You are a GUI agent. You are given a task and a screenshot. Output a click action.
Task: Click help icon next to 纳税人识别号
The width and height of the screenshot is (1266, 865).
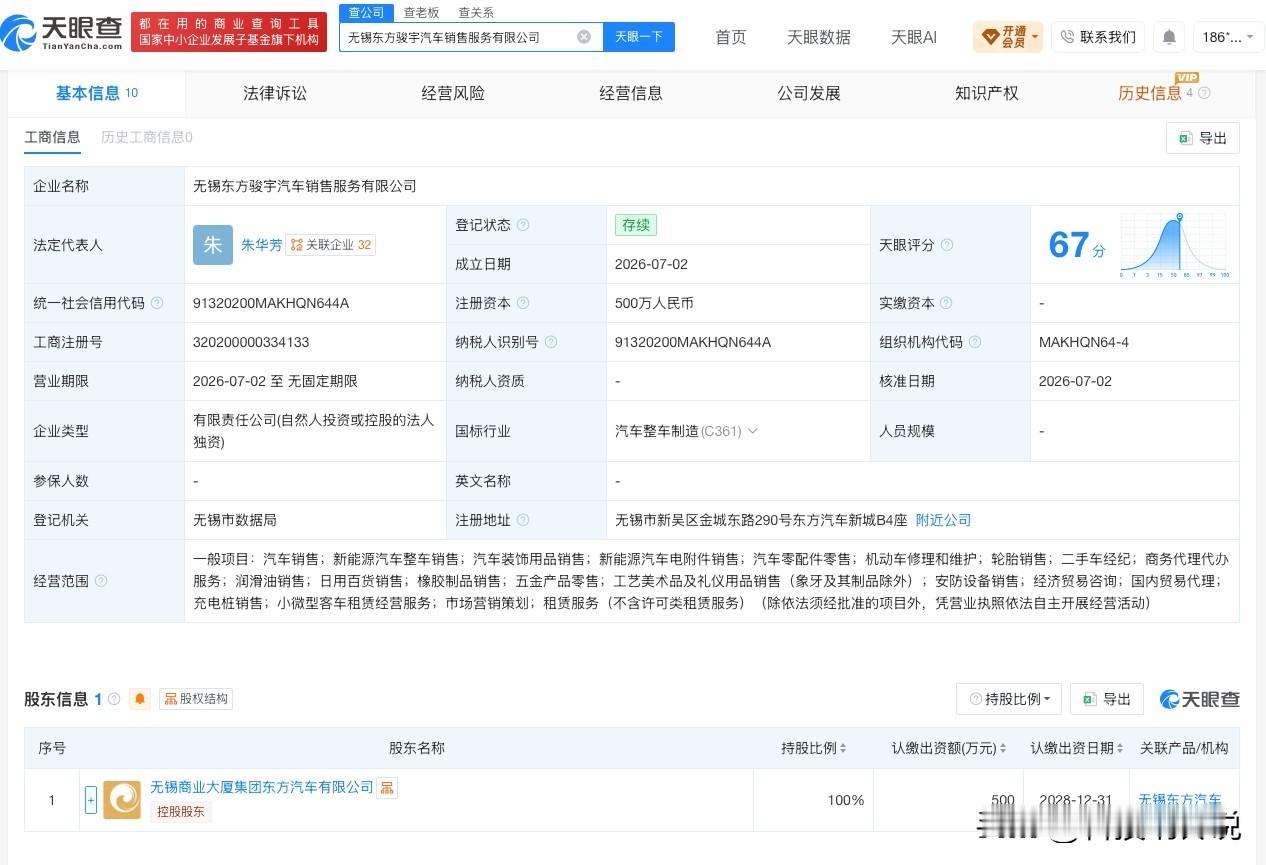551,342
